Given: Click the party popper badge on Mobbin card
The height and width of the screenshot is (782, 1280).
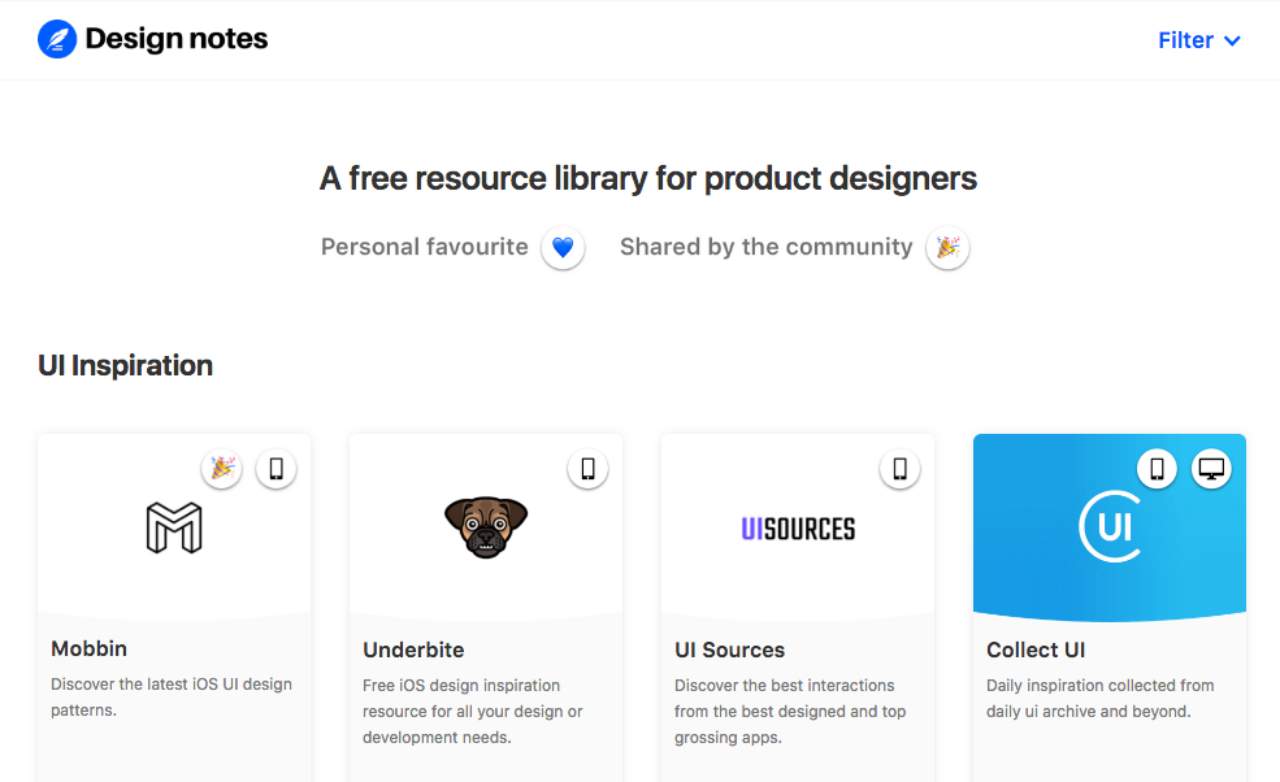Looking at the screenshot, I should 221,468.
